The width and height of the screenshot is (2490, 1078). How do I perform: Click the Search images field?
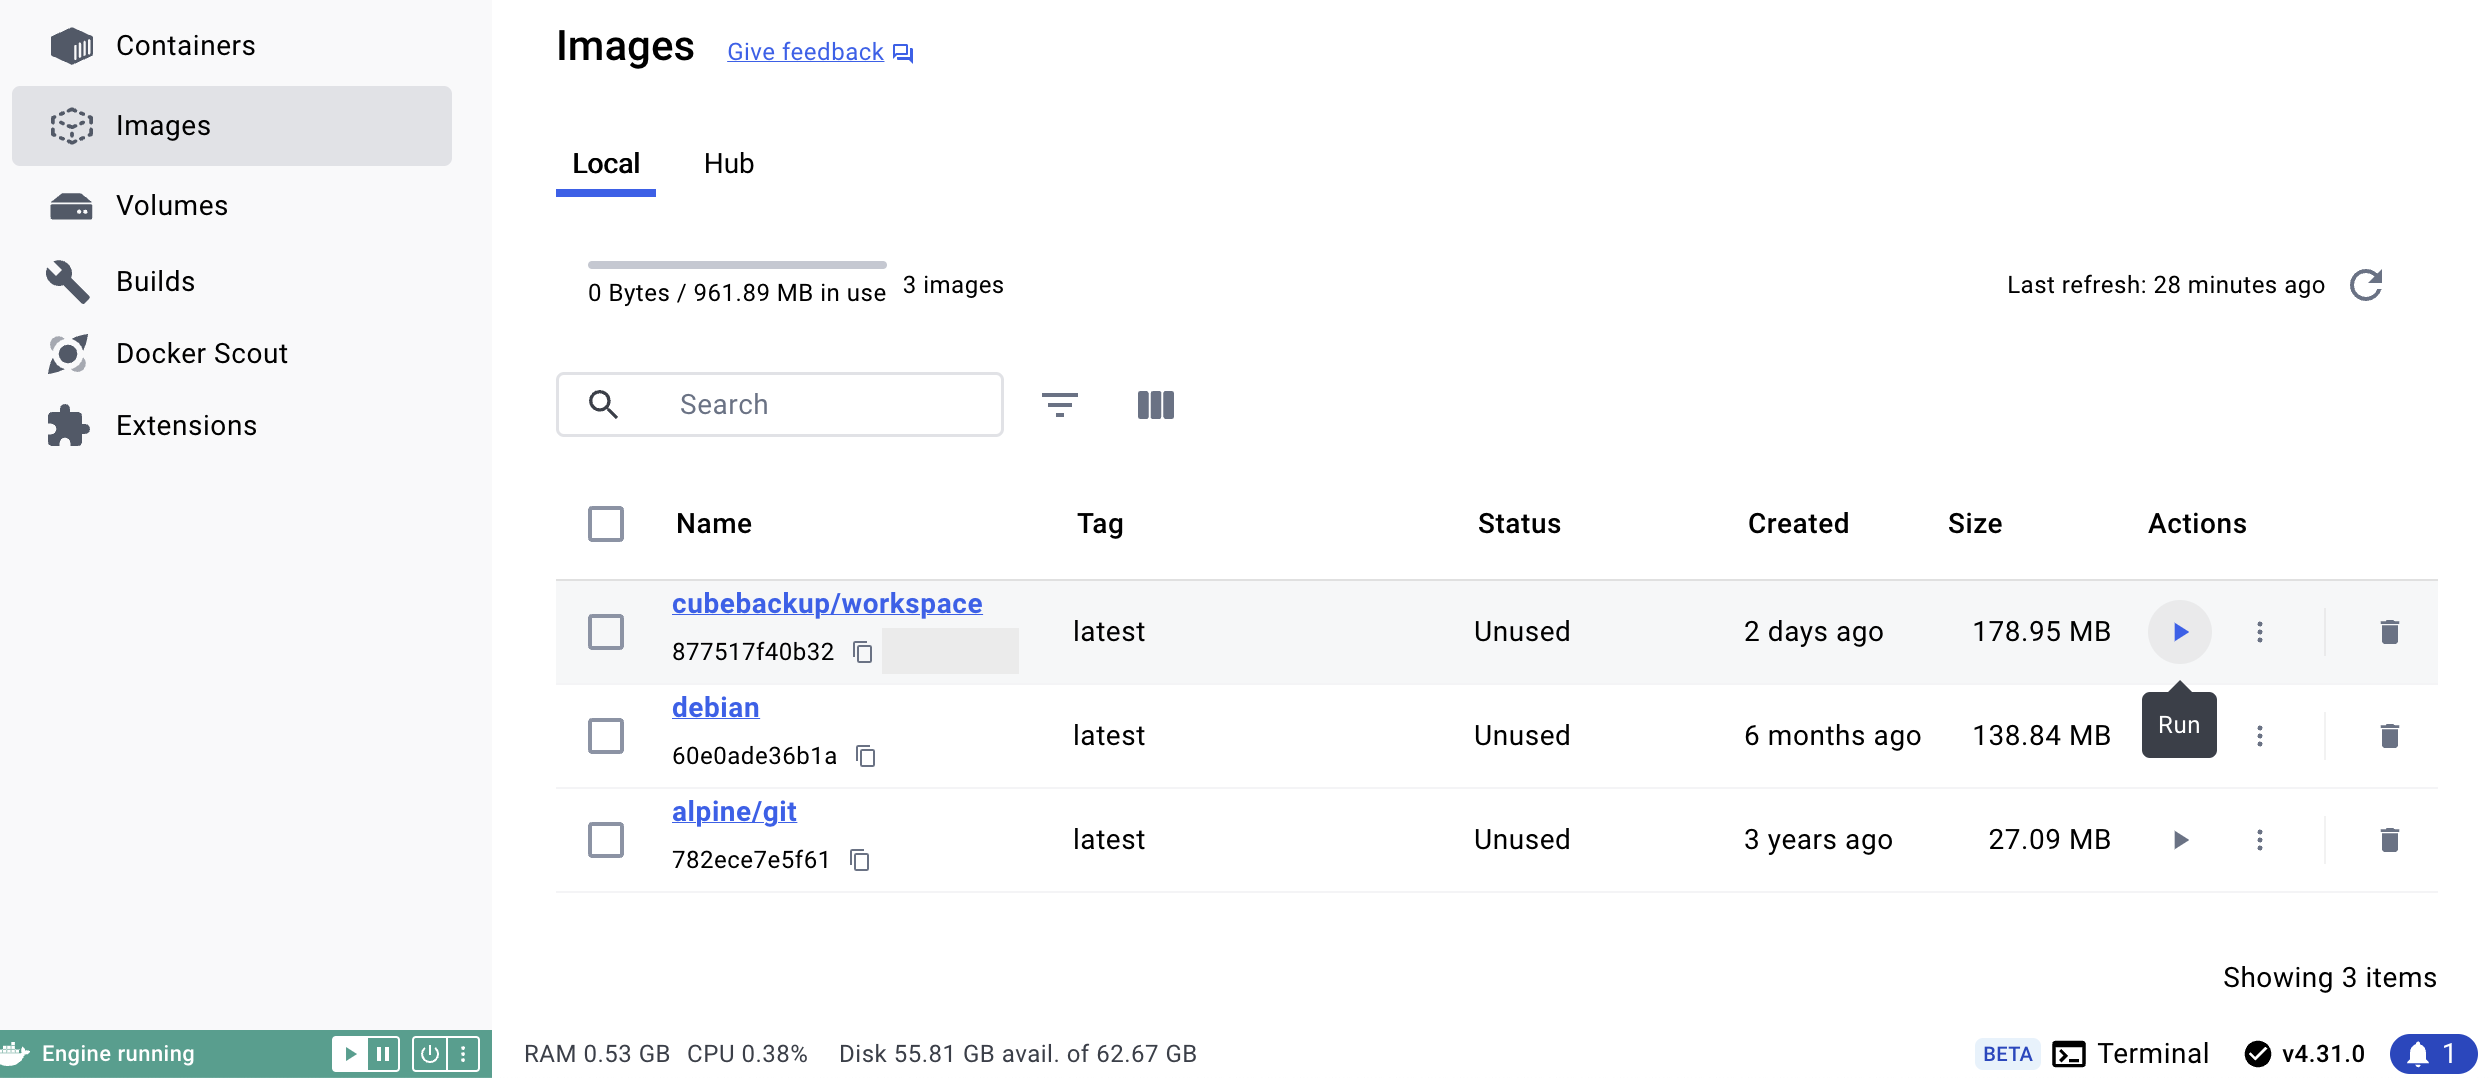(x=780, y=405)
